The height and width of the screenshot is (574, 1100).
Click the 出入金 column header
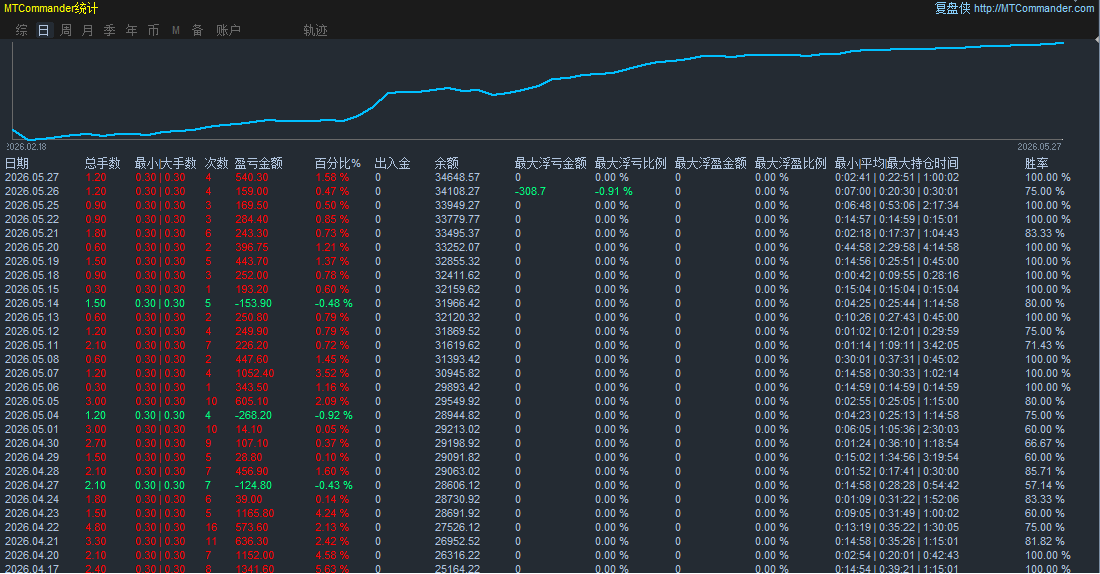392,163
